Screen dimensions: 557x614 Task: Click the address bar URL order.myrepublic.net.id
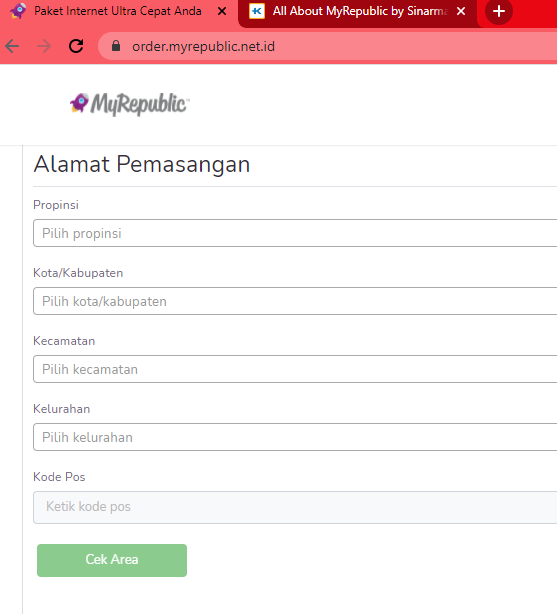[203, 47]
